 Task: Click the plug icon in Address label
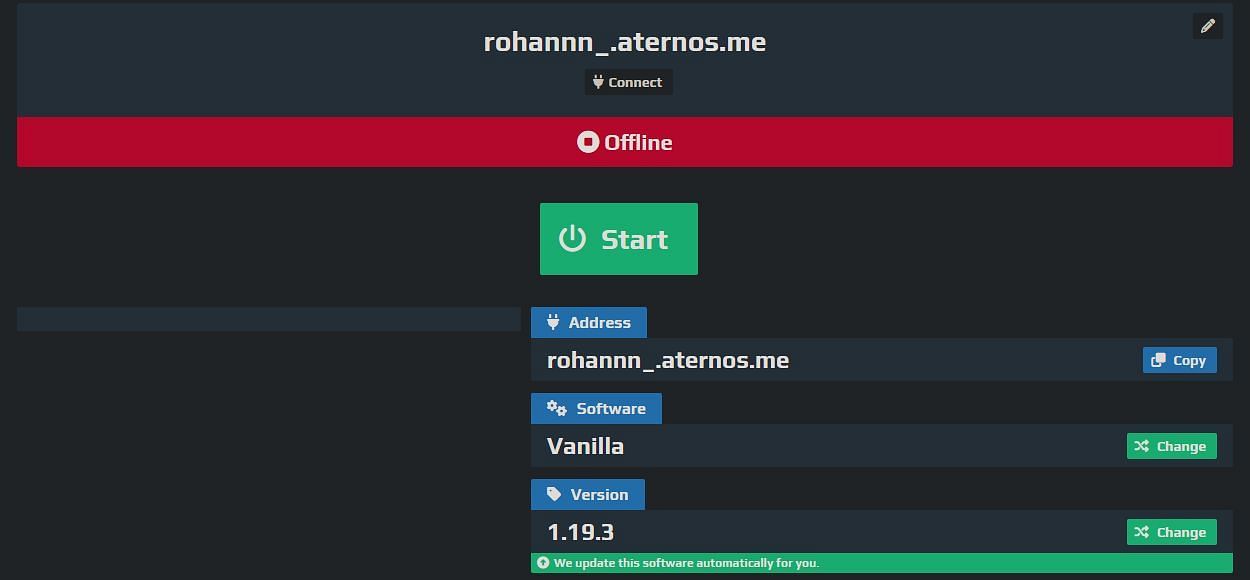553,322
